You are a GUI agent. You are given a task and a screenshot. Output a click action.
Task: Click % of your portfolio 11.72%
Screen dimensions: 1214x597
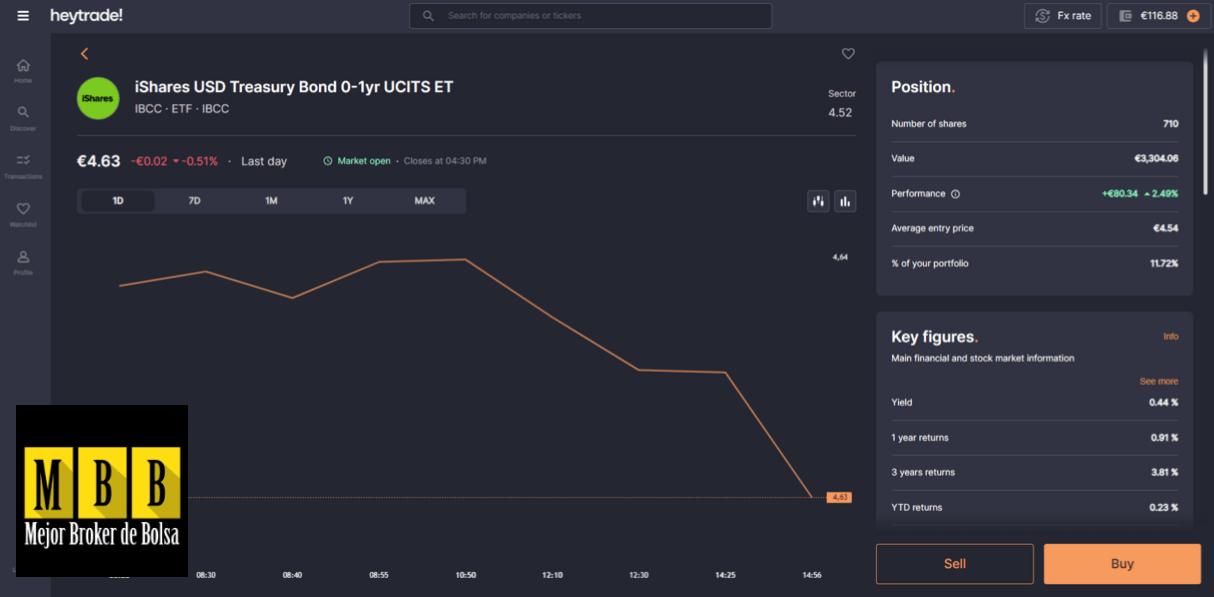tap(1163, 264)
